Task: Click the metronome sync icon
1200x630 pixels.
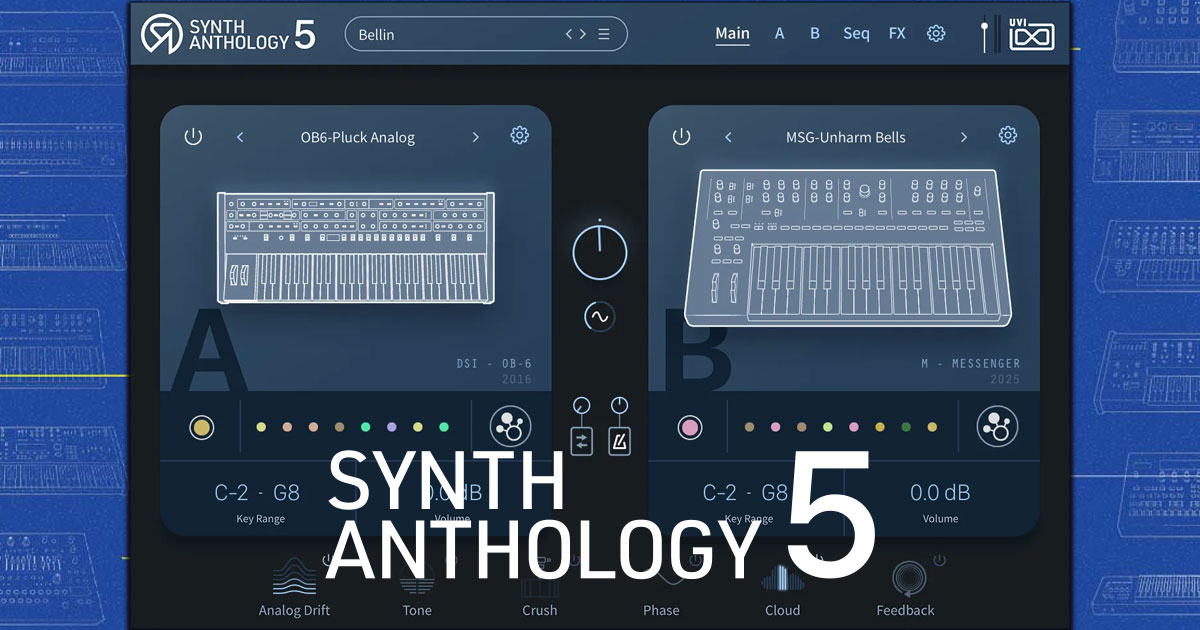Action: [x=620, y=441]
